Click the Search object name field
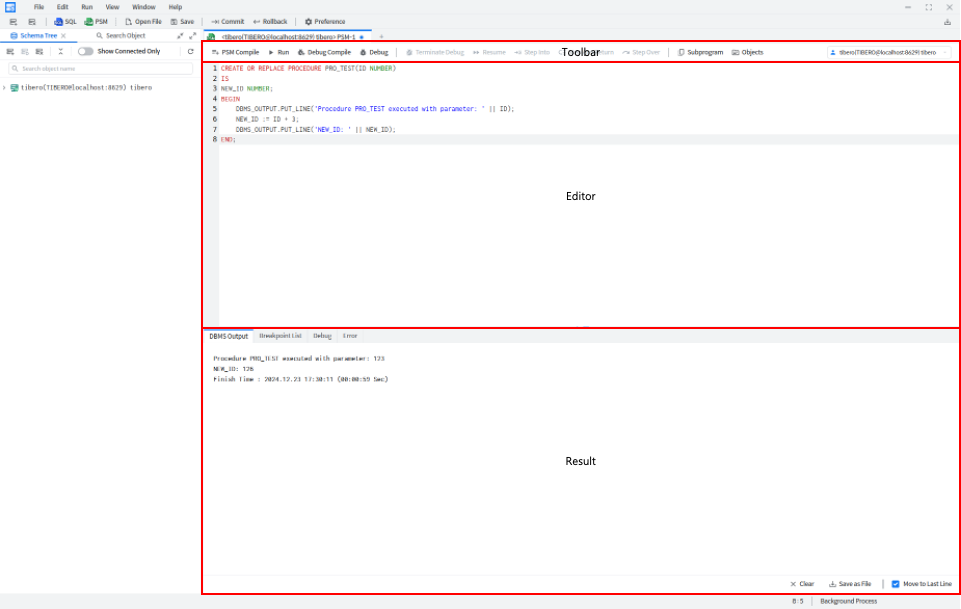Viewport: 961px width, 609px height. point(100,68)
